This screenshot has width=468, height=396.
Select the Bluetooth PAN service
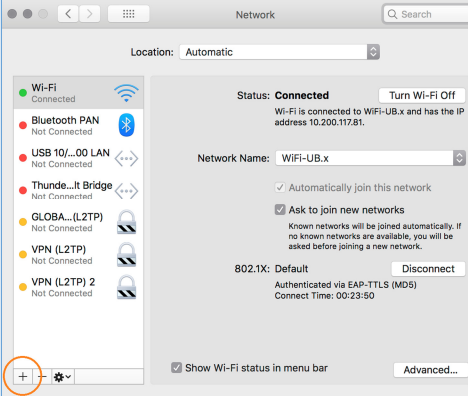pos(79,125)
